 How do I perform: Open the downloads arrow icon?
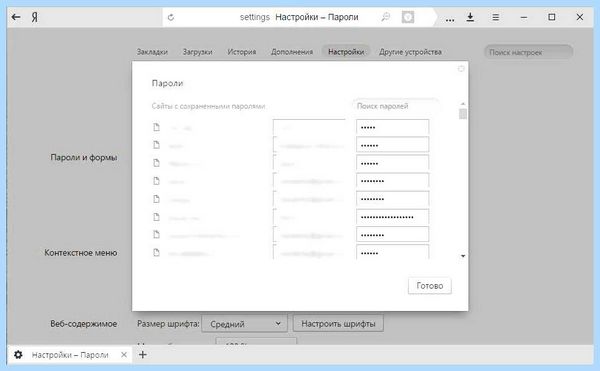click(470, 17)
